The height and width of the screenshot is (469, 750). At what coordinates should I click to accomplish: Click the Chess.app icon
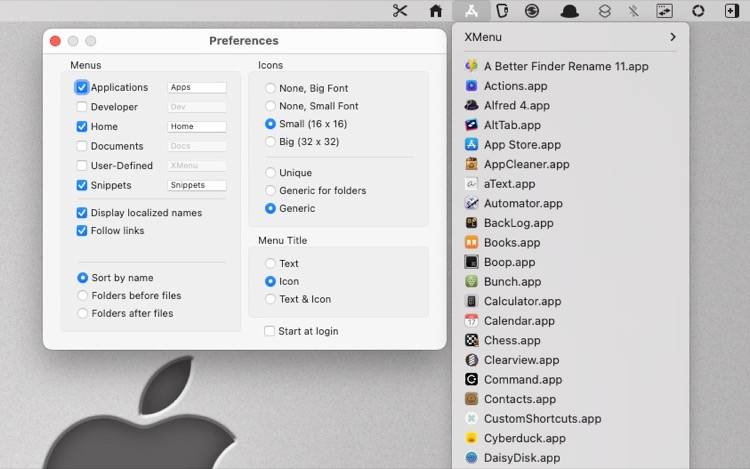471,340
